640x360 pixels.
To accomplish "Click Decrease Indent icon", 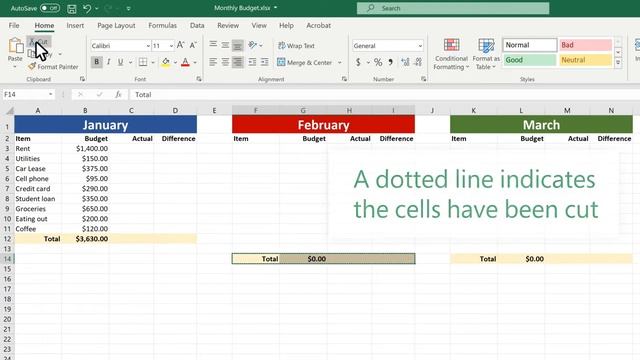I will 252,62.
